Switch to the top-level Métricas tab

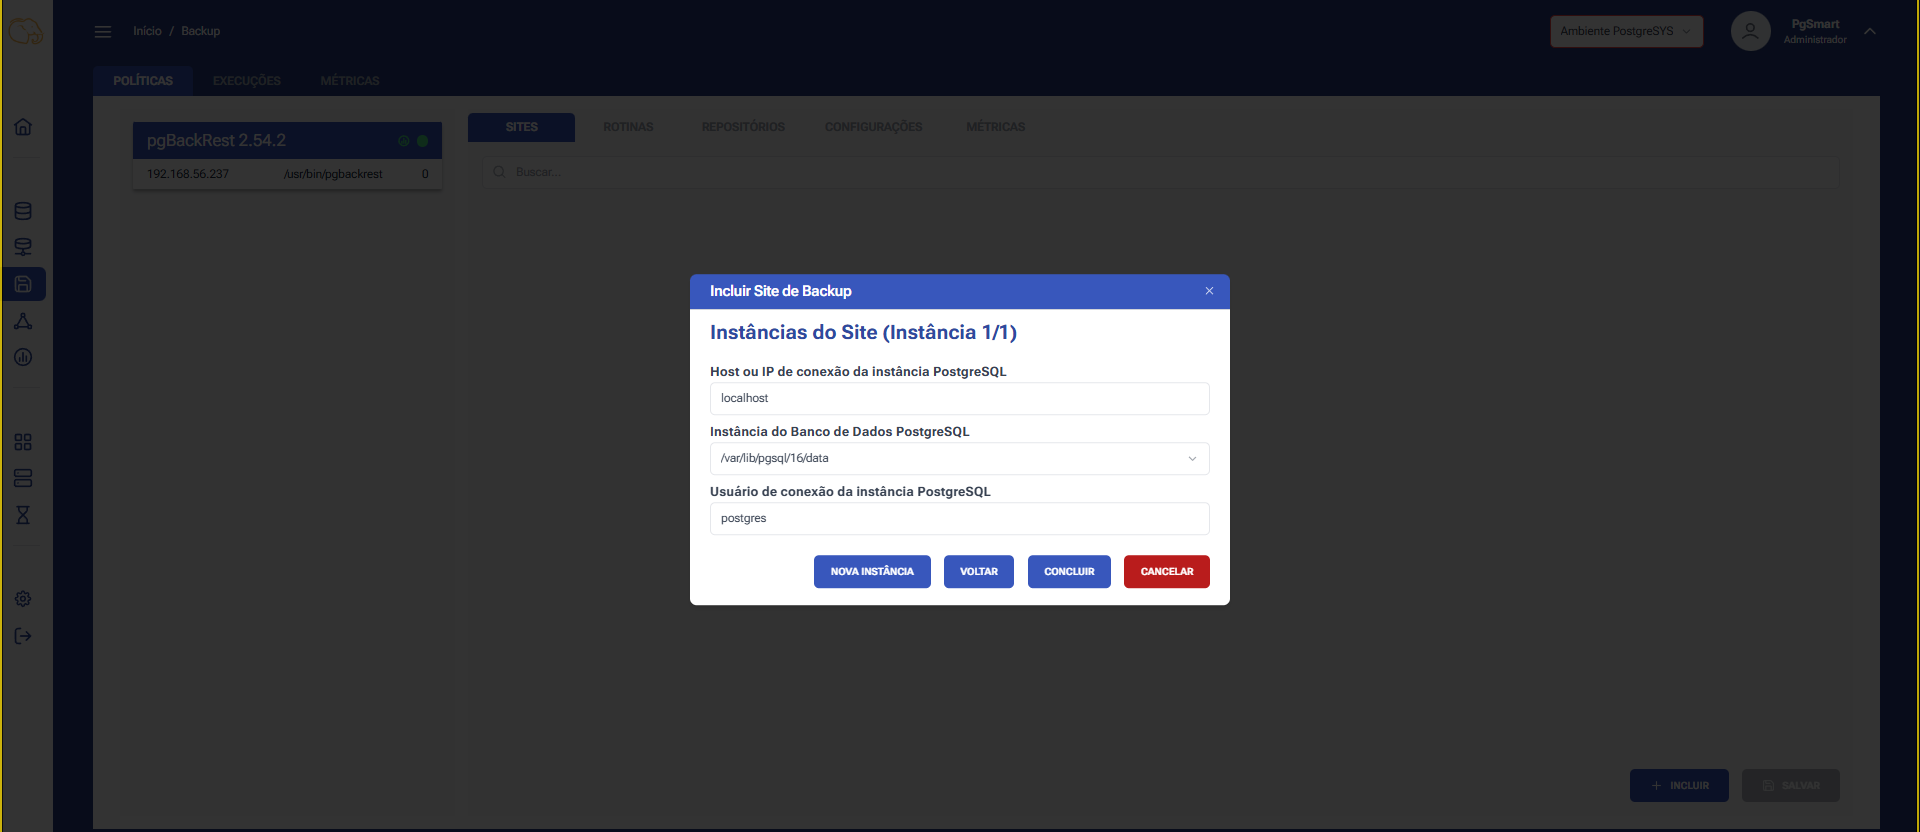(350, 81)
